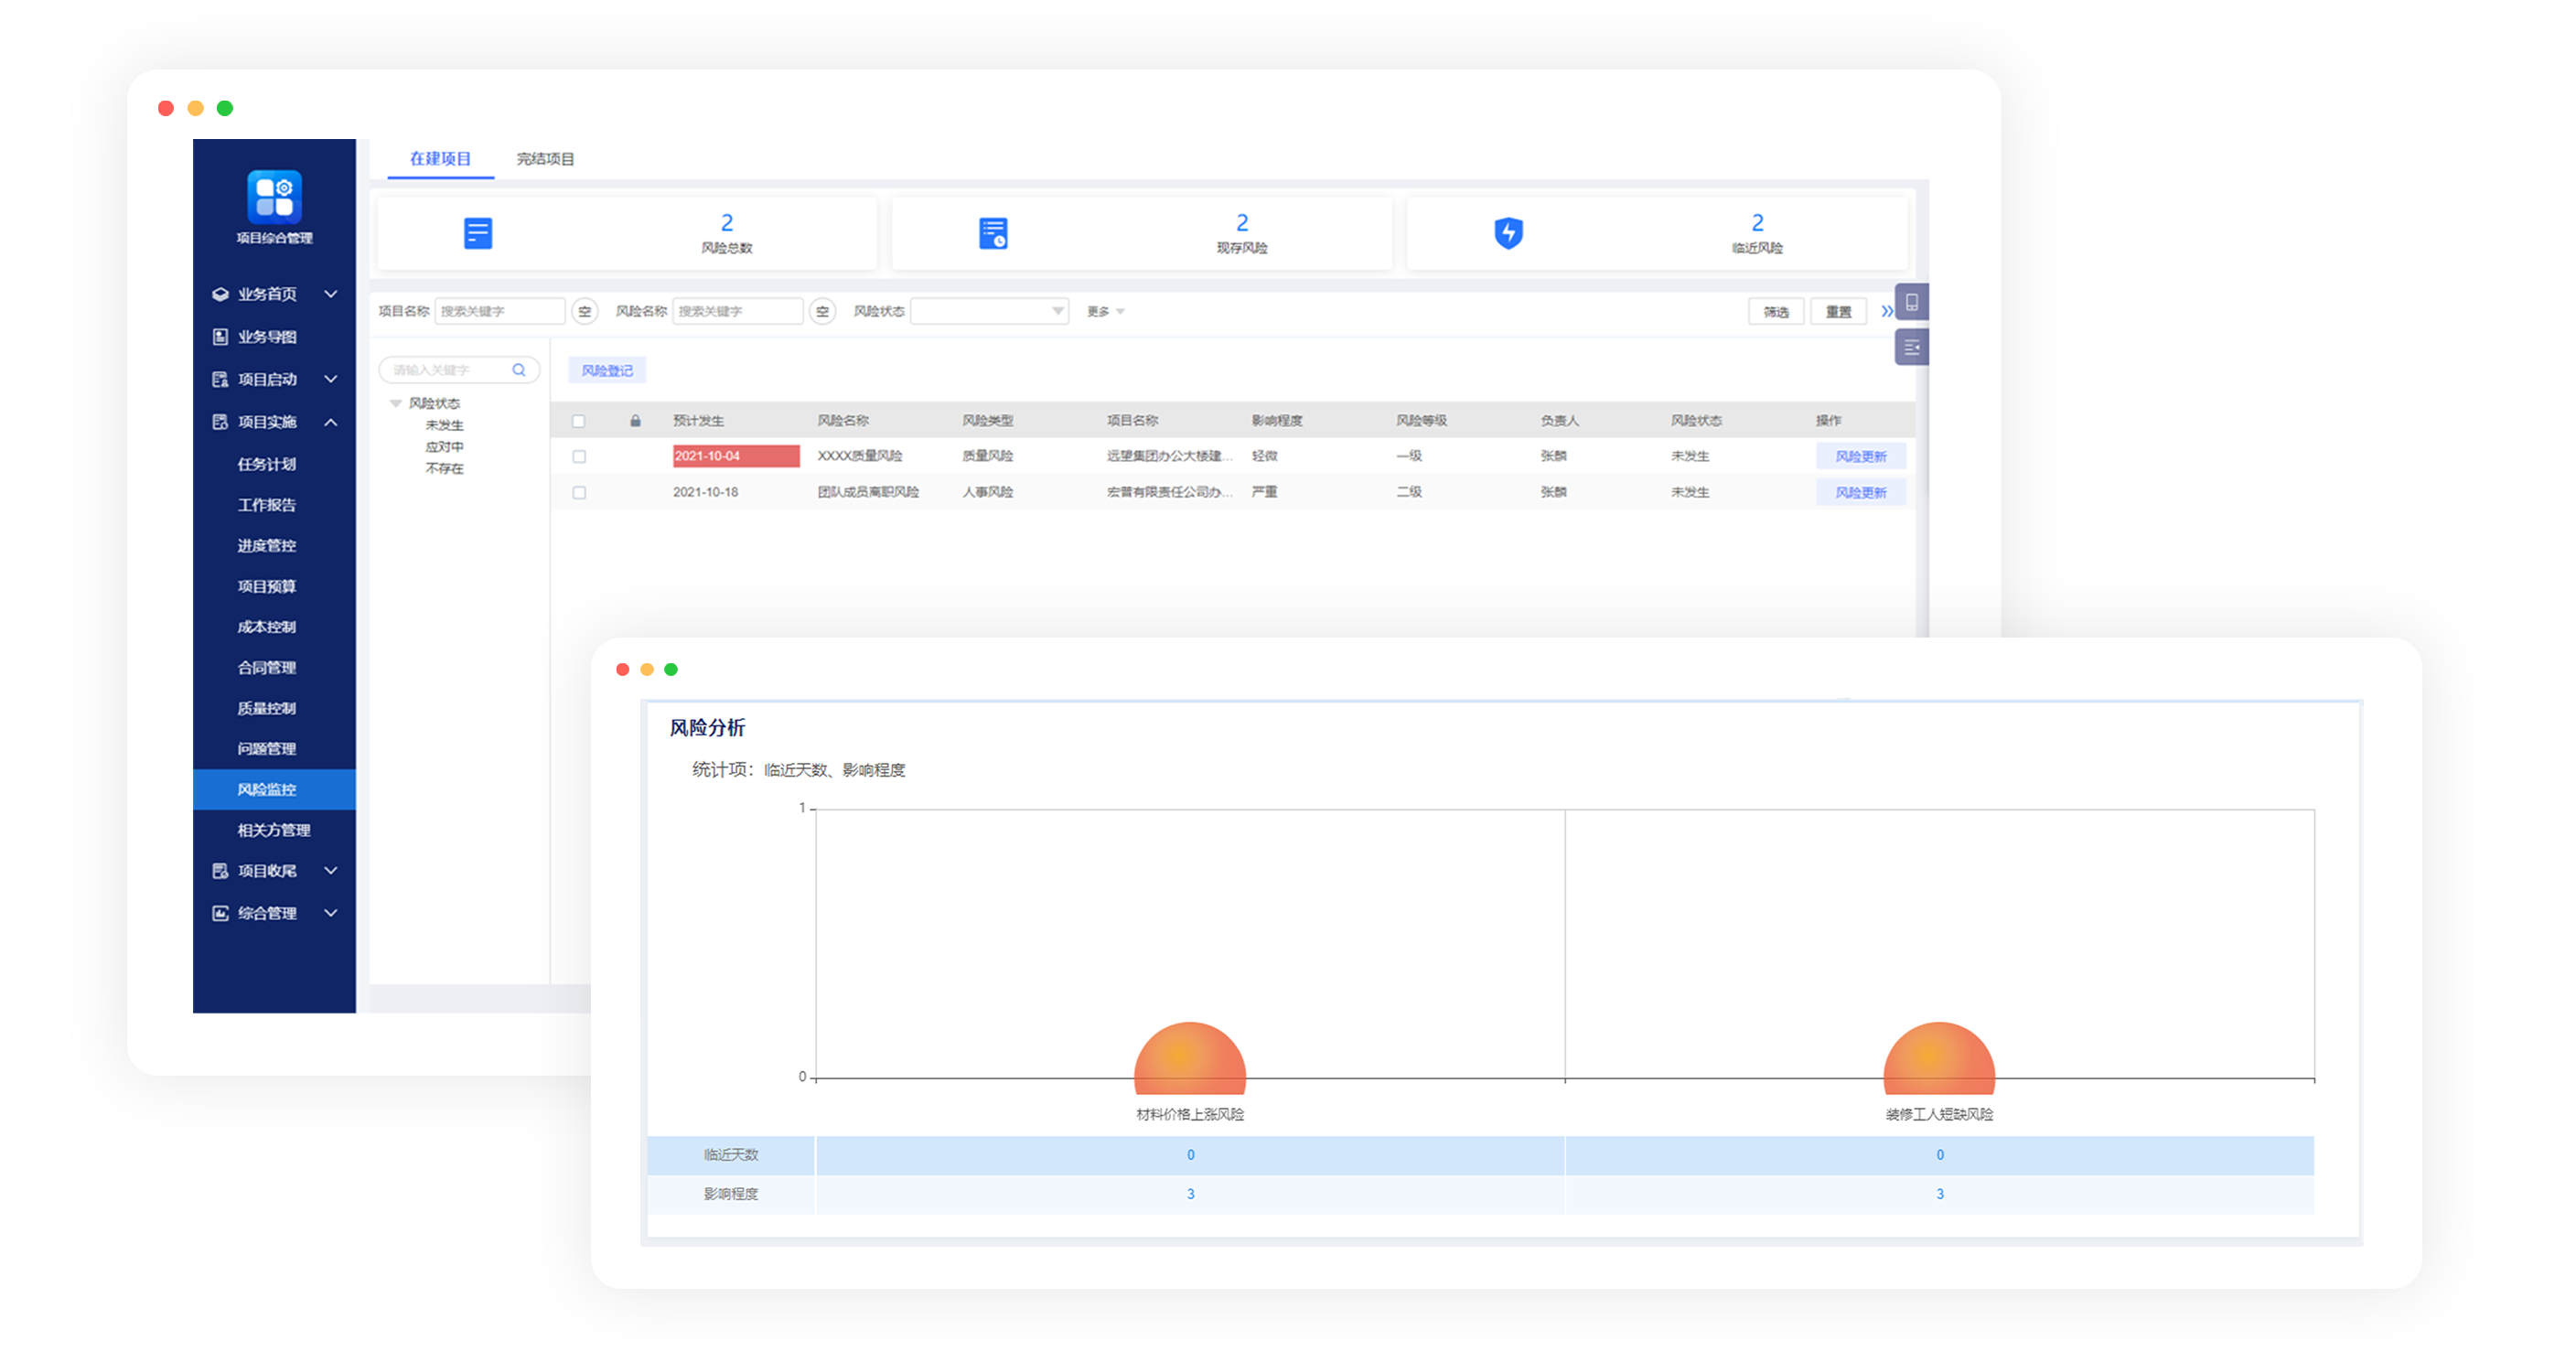Screen dimensions: 2576x1362
Task: Click the mobile device icon on right edge
Action: 1911,302
